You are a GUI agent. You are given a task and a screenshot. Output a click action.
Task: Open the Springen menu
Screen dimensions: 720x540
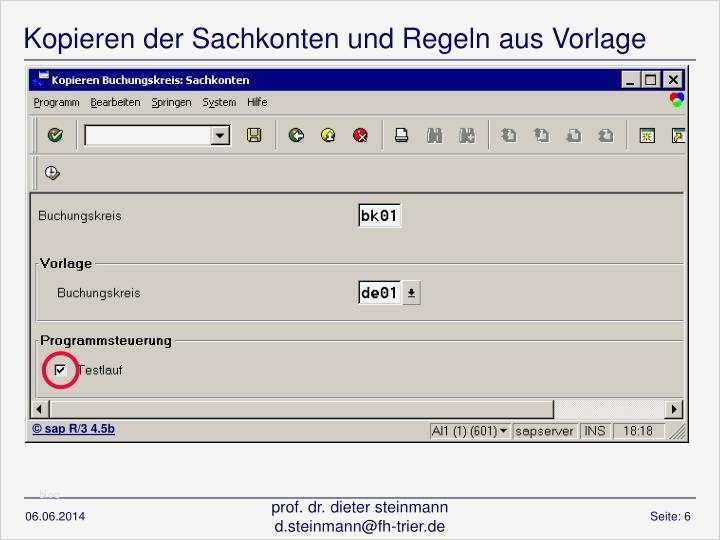click(171, 102)
